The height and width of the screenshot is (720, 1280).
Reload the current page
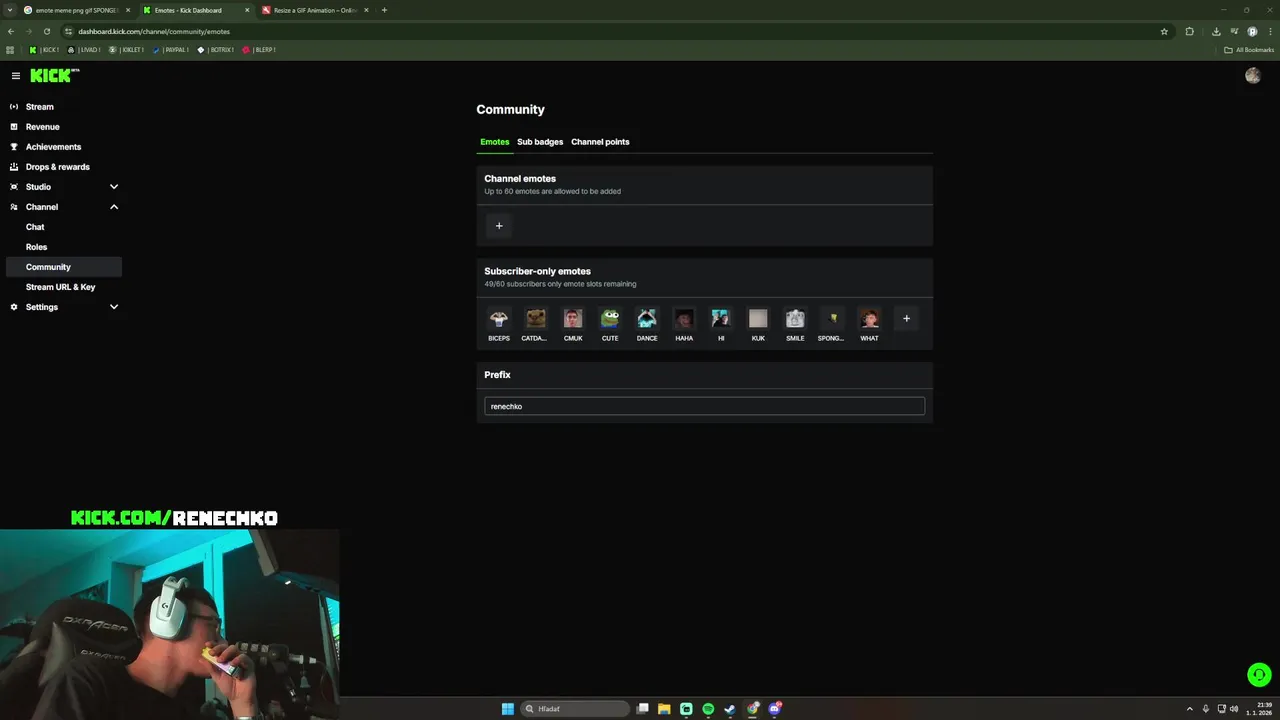[46, 31]
